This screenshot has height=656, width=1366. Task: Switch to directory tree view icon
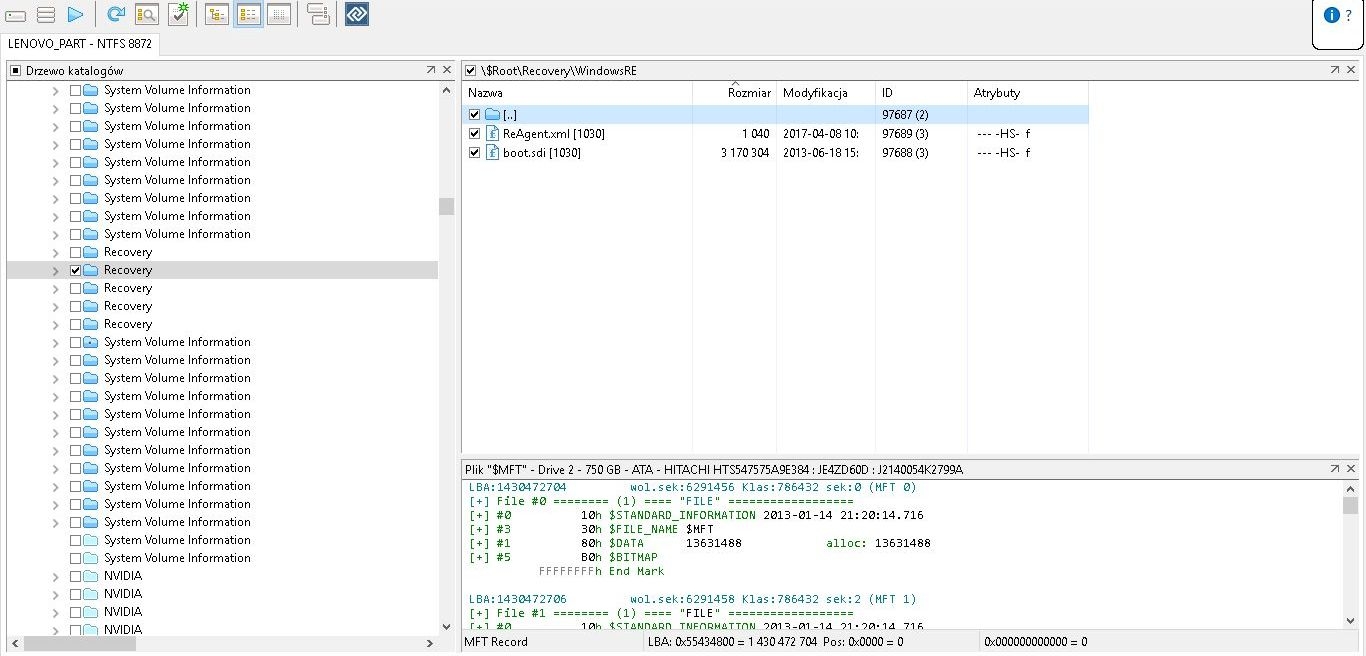point(216,14)
